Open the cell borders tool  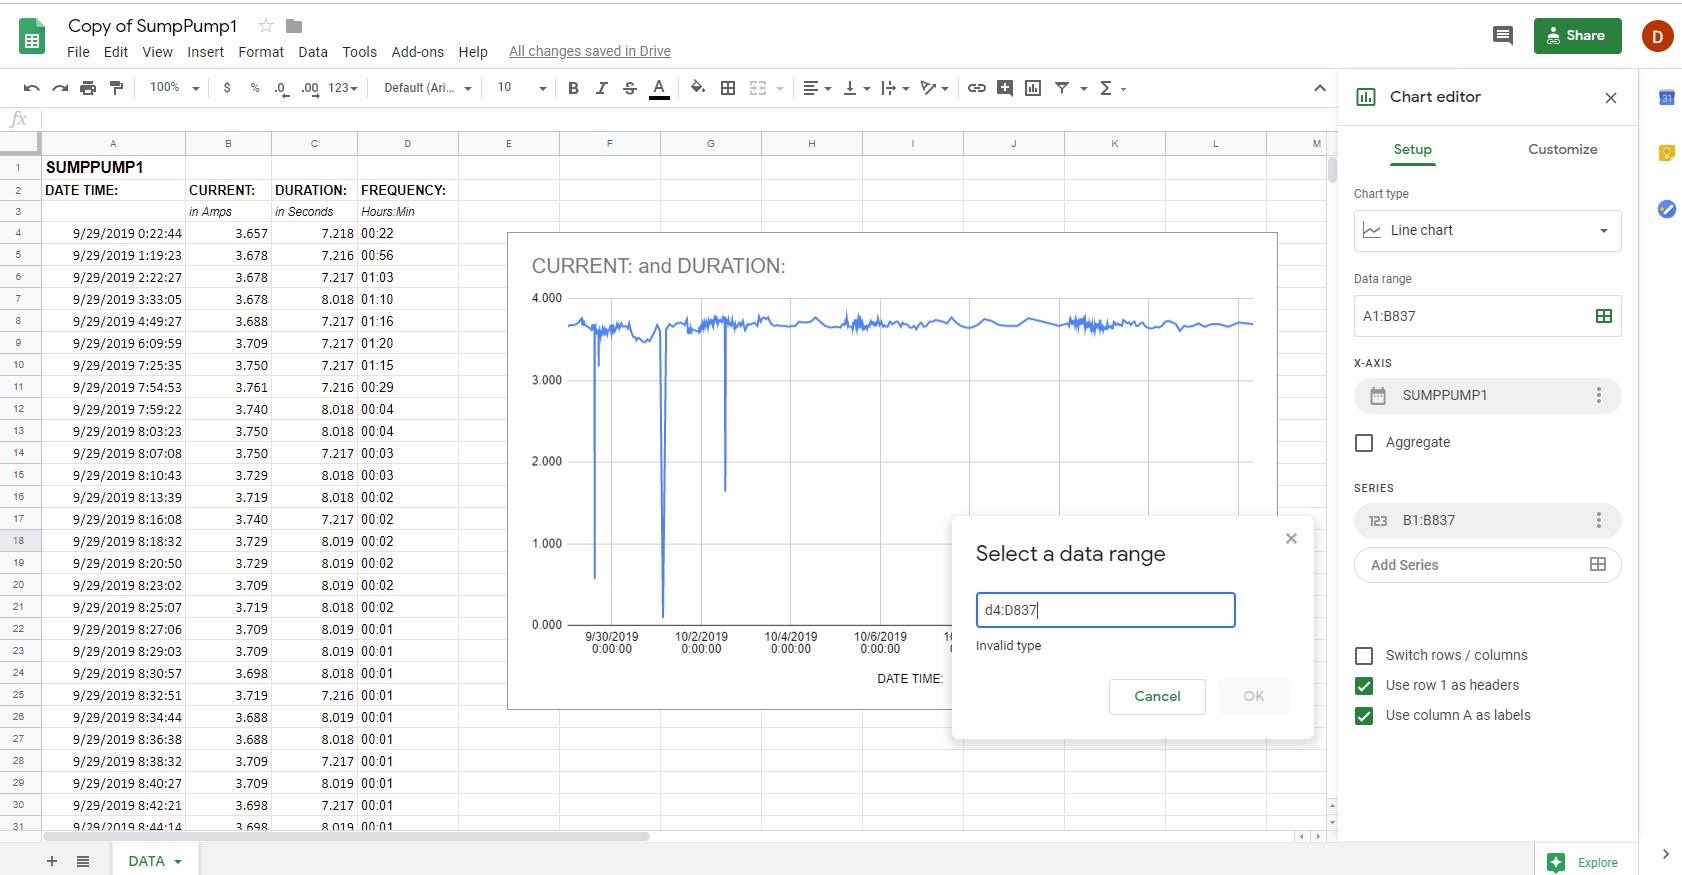[x=728, y=88]
